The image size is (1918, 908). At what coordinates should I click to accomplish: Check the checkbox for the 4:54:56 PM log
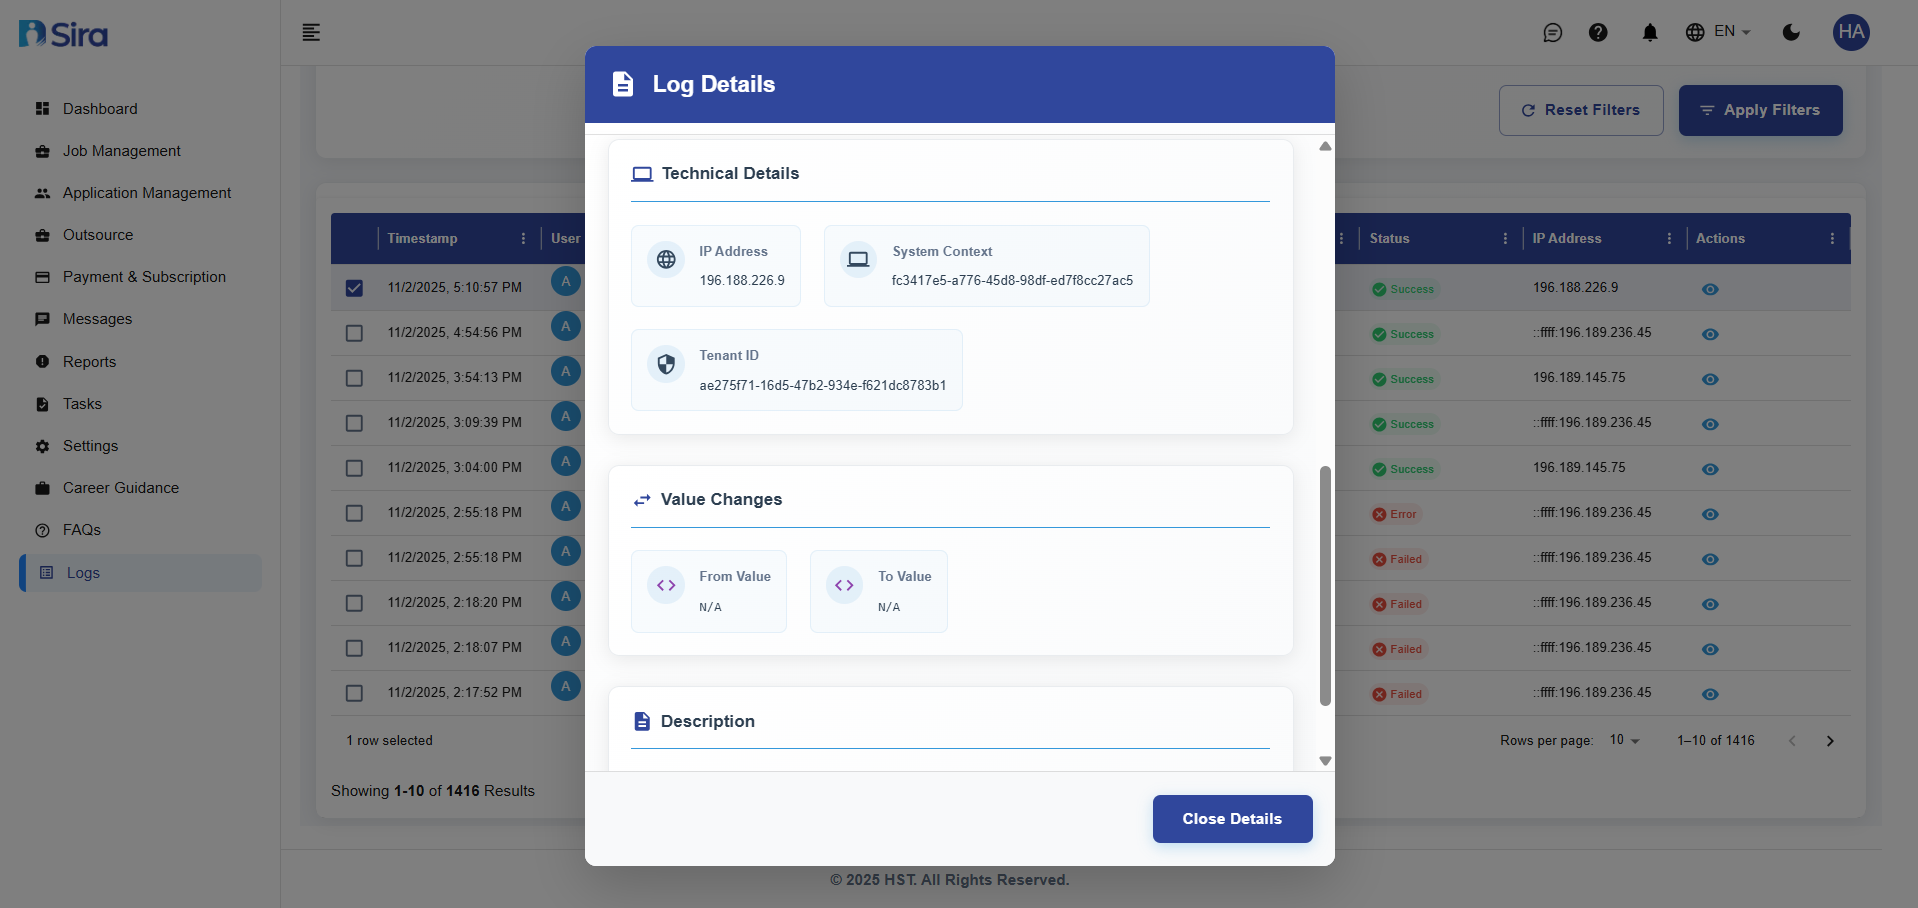click(354, 333)
